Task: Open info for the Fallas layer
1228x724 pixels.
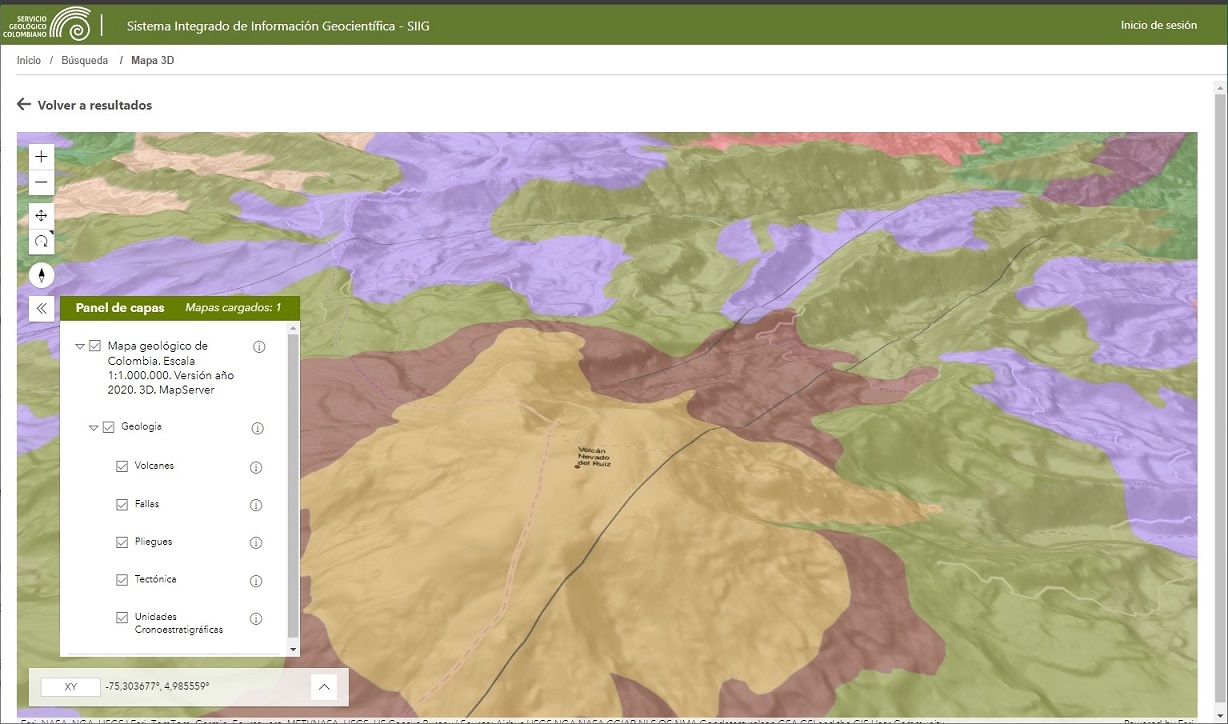Action: click(257, 504)
